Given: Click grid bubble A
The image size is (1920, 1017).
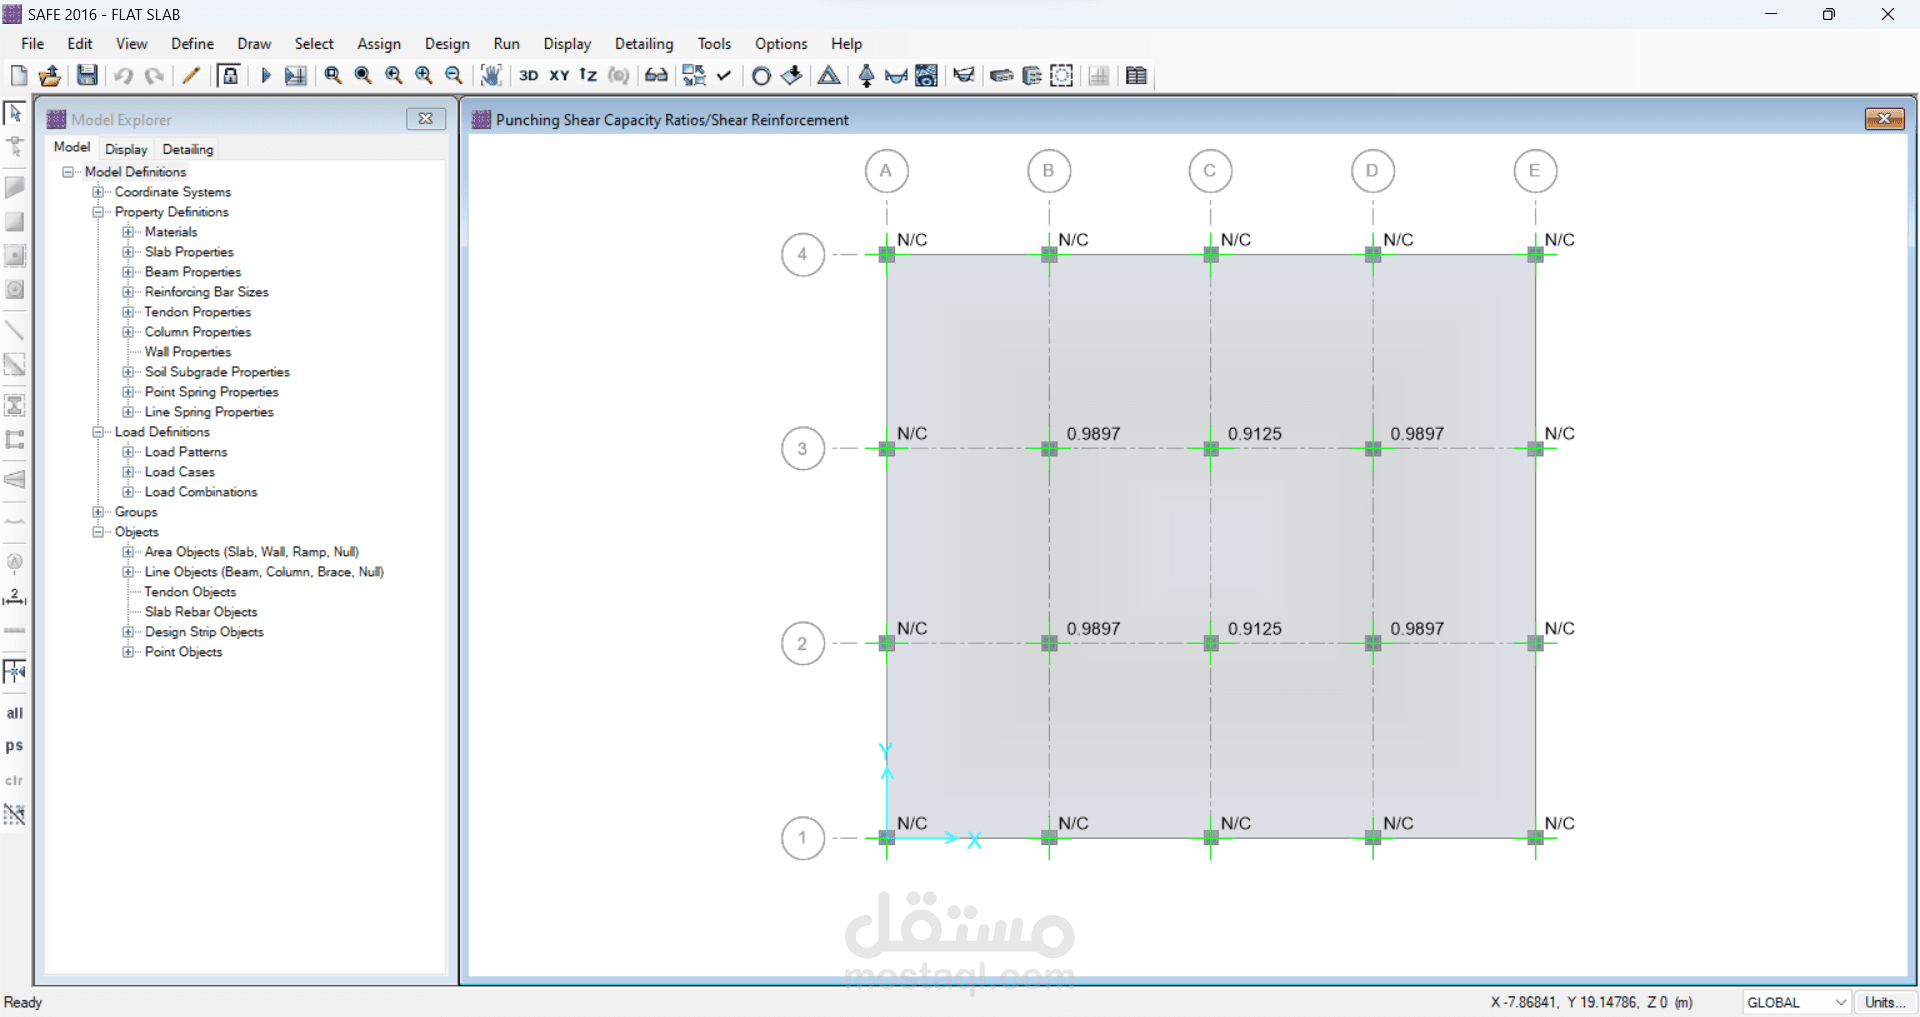Looking at the screenshot, I should click(886, 171).
